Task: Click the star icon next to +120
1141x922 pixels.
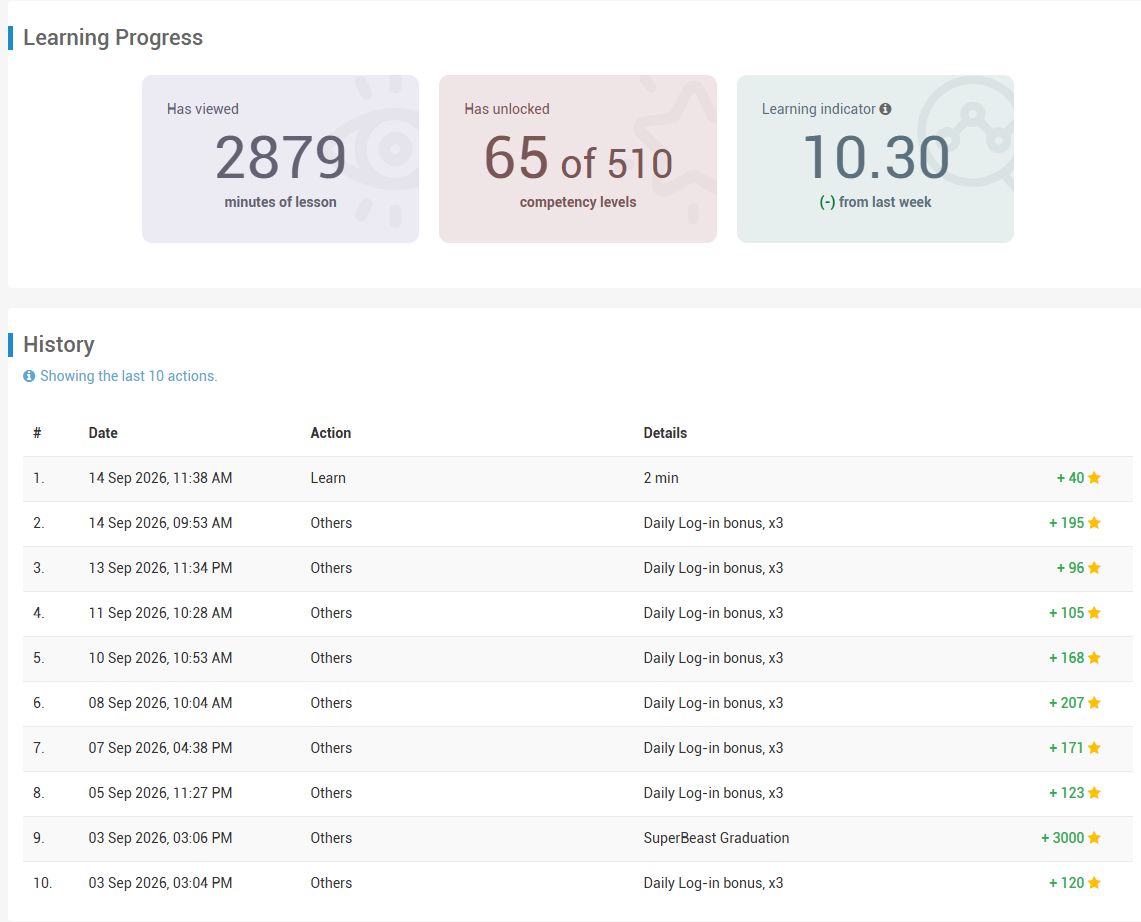Action: point(1094,883)
